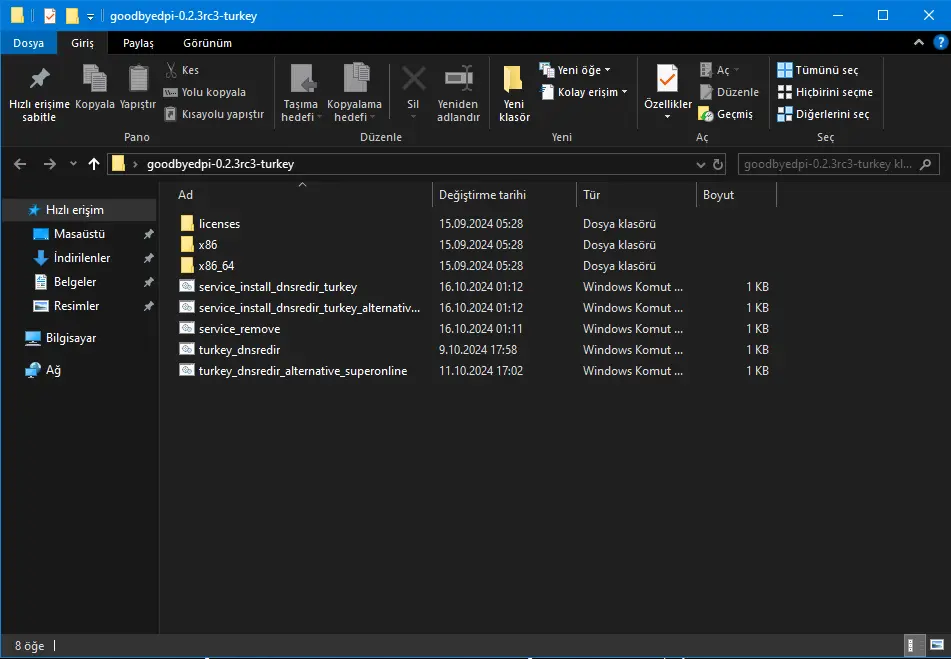Screen dimensions: 951x659
Task: Open Özellikler properties icon
Action: [667, 79]
